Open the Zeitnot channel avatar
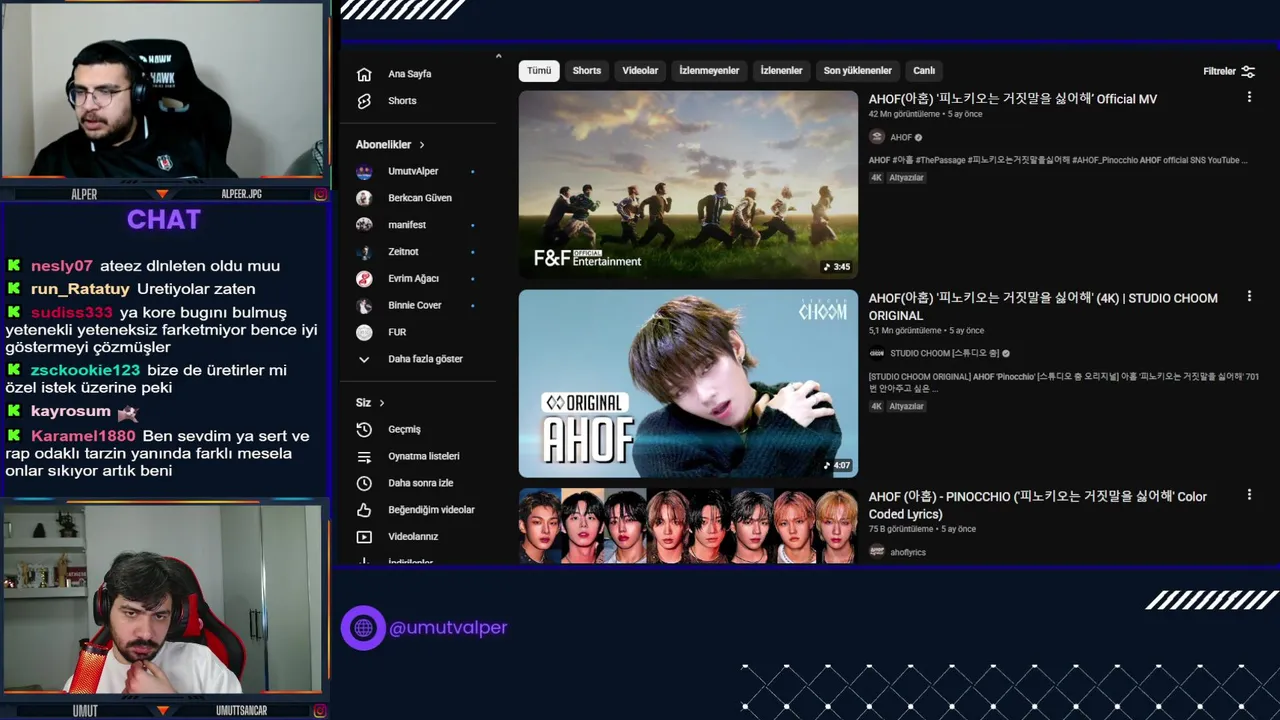This screenshot has height=720, width=1280. point(364,252)
